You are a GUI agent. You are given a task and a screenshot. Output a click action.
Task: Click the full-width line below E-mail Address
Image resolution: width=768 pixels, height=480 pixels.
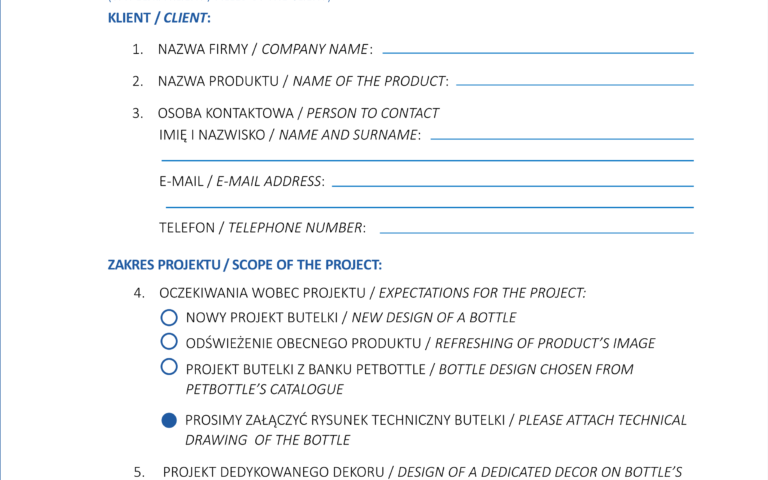(427, 206)
